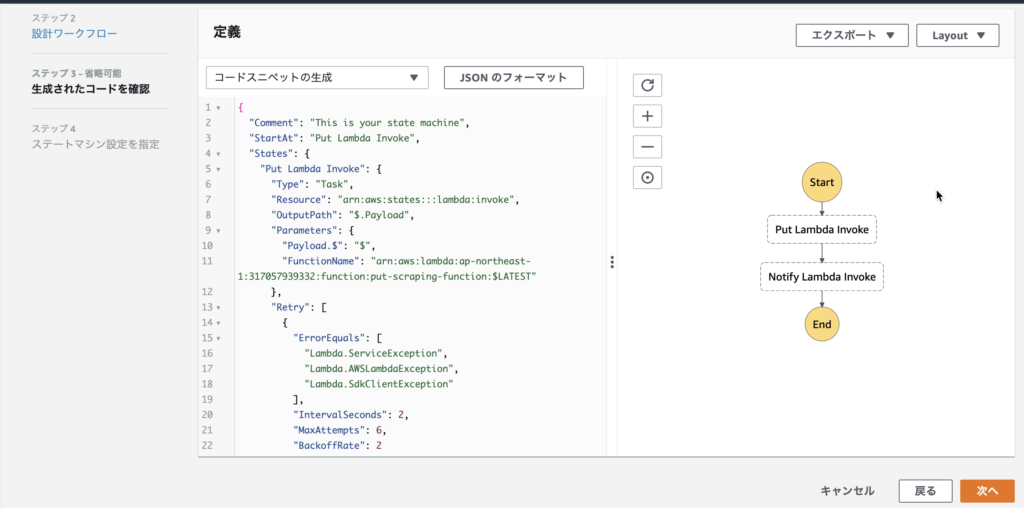Collapse code fold arrow at line 1
Viewport: 1024px width, 508px height.
[x=218, y=108]
